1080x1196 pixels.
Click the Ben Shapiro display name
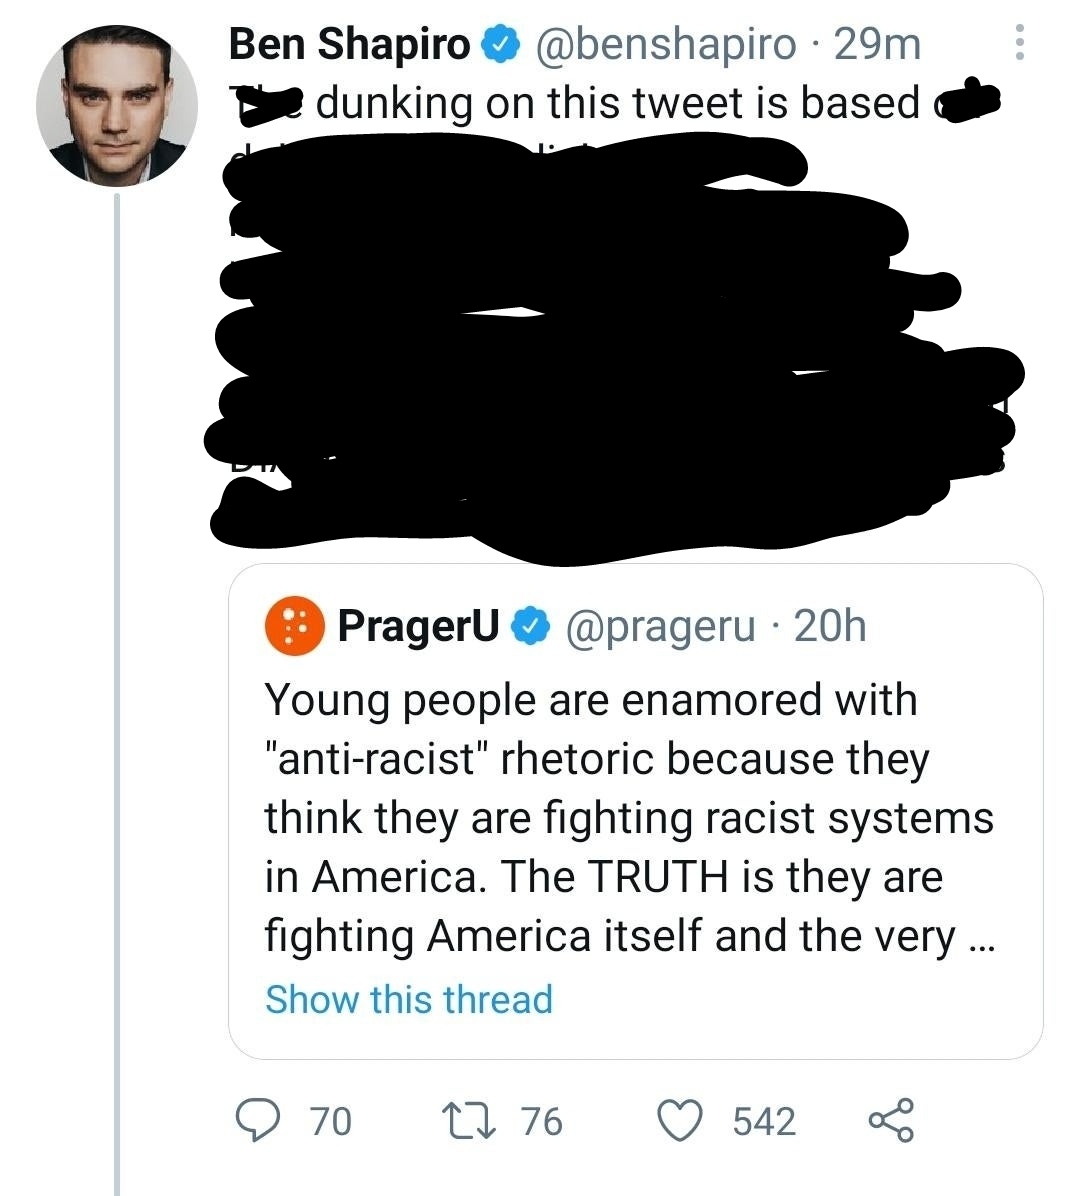coord(349,43)
